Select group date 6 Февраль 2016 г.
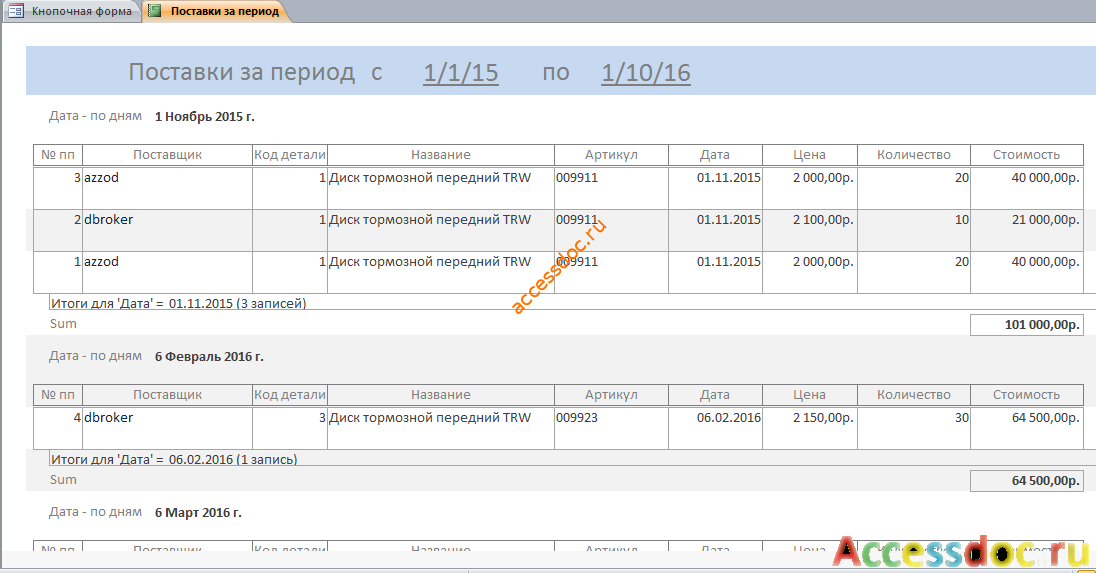1096x573 pixels. coord(209,356)
